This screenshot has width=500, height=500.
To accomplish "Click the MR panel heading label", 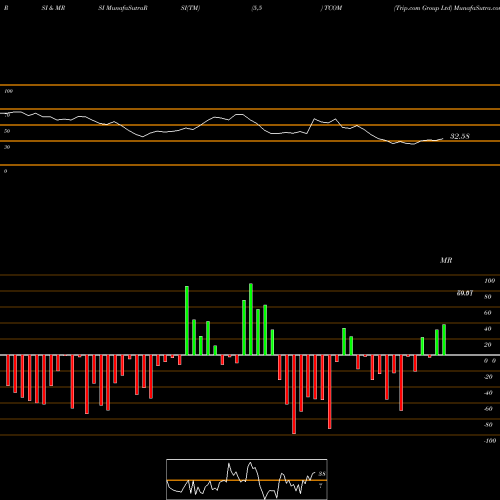I will click(x=446, y=260).
